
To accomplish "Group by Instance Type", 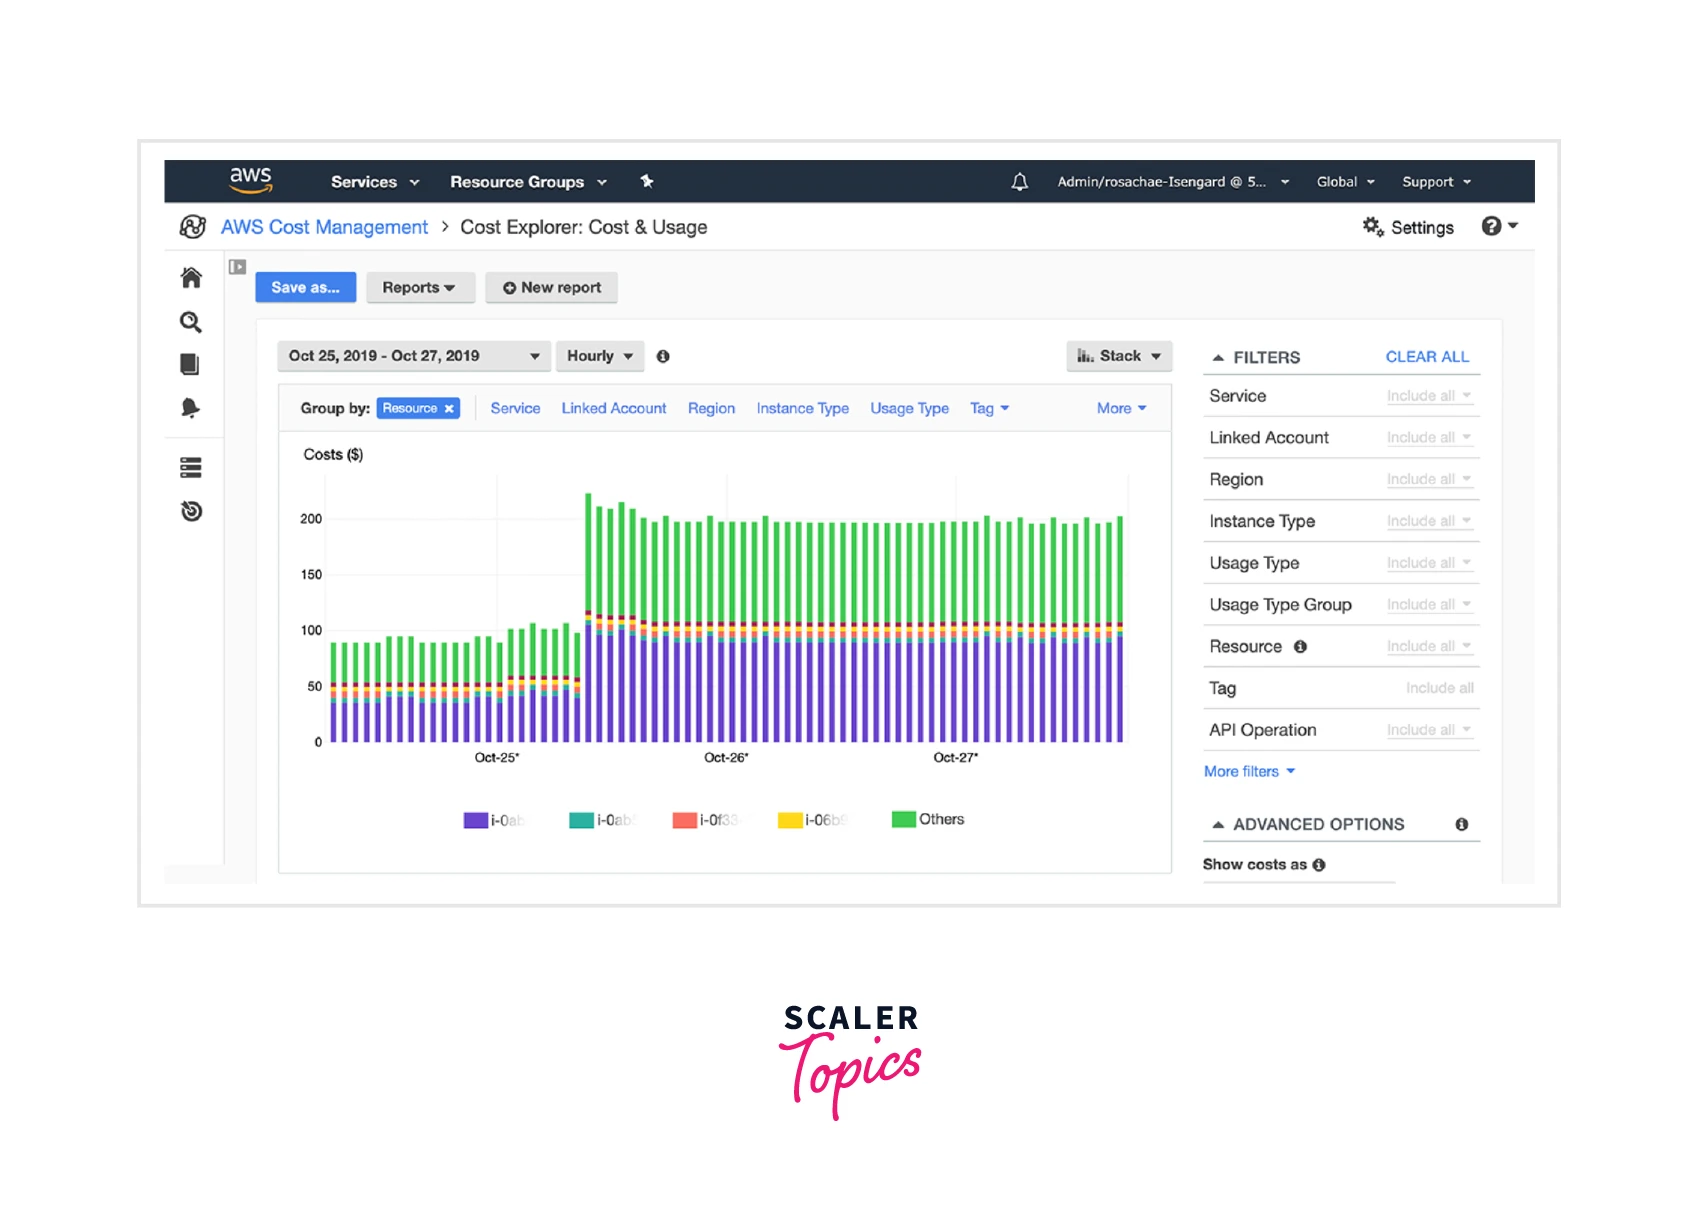I will point(802,409).
